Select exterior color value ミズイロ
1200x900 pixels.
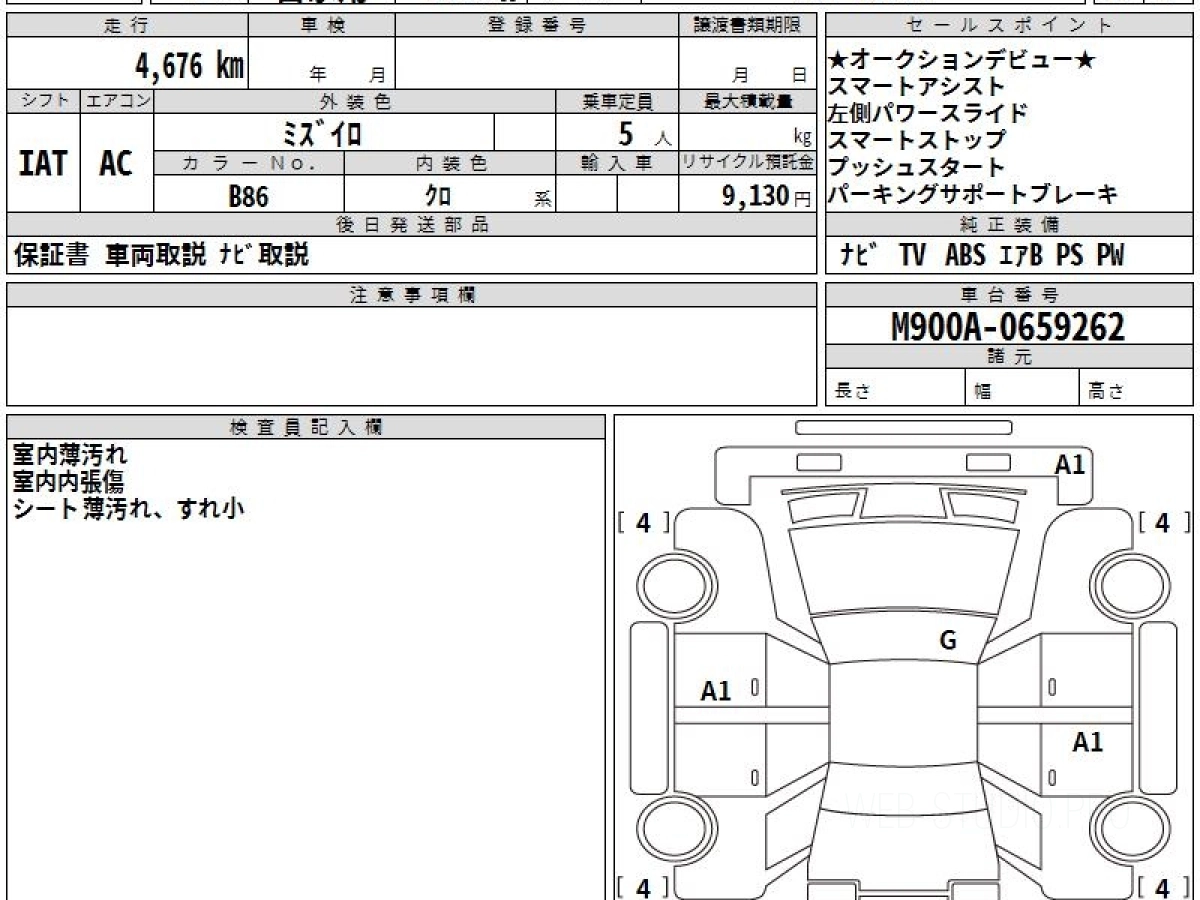coord(323,133)
